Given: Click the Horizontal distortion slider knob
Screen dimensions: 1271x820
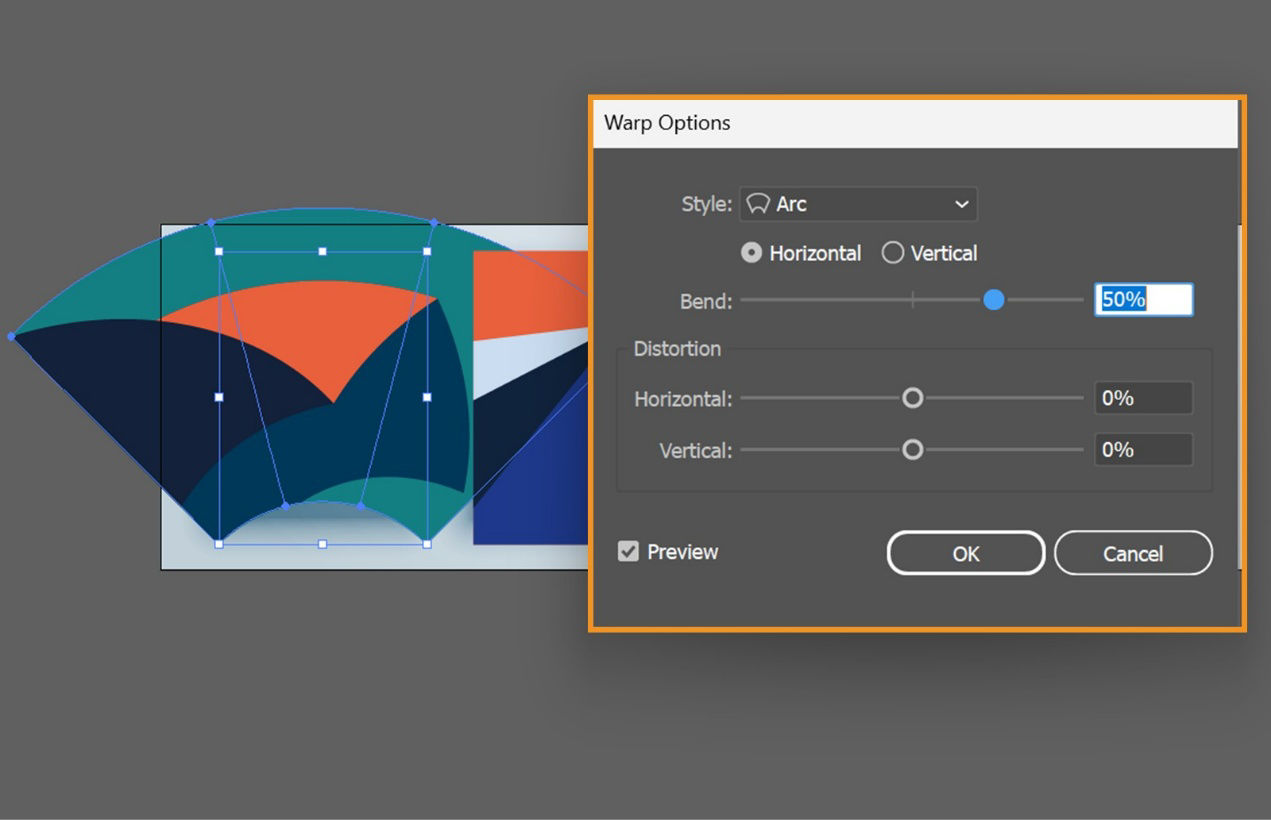Looking at the screenshot, I should 912,398.
